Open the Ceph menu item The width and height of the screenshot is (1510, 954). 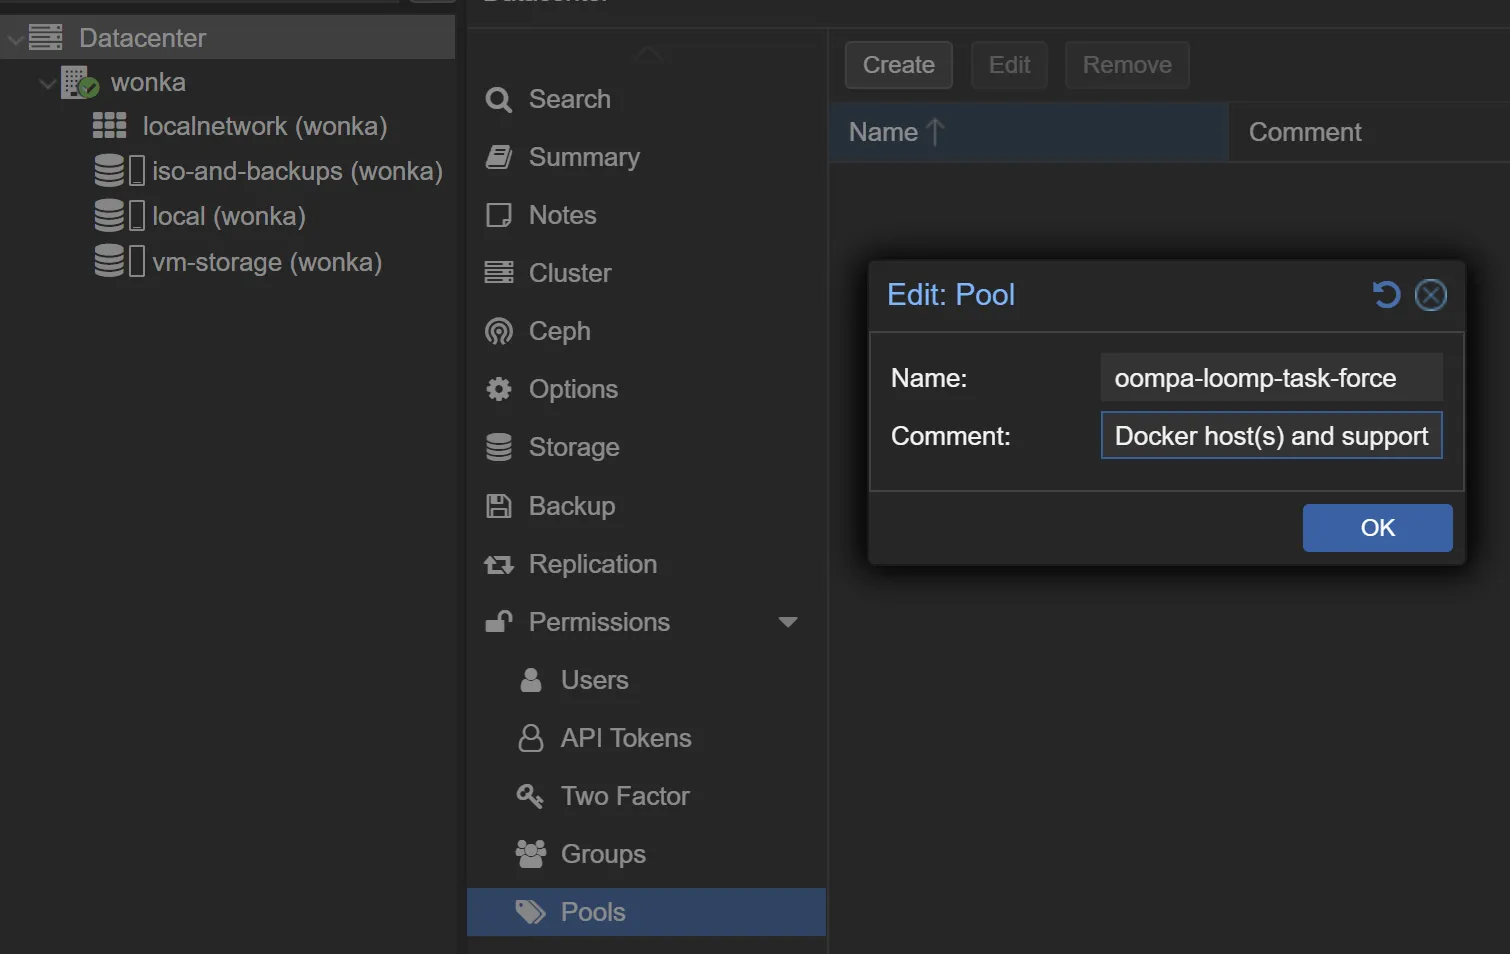point(646,332)
